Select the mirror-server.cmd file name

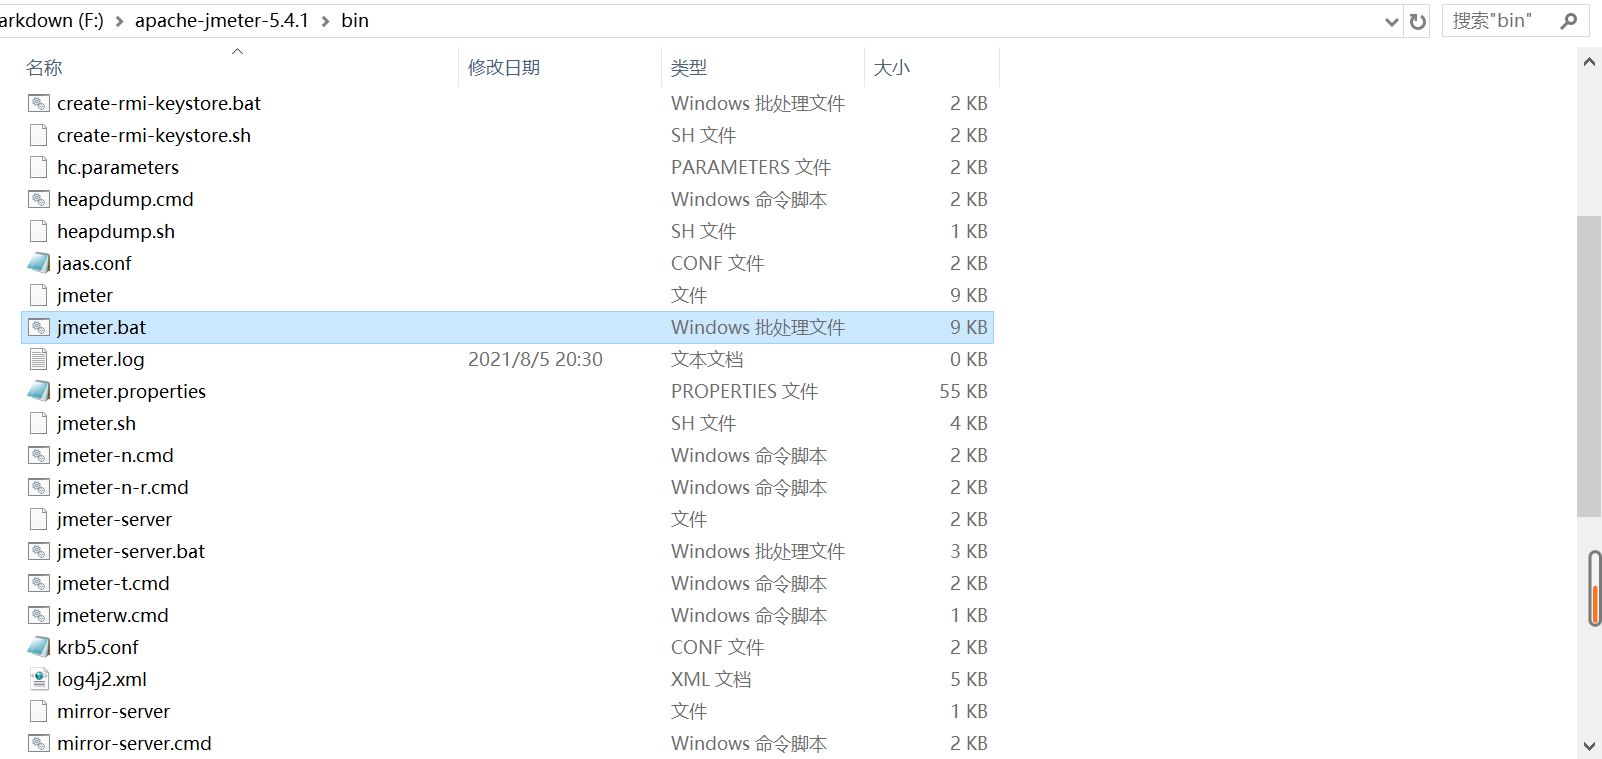coord(134,743)
